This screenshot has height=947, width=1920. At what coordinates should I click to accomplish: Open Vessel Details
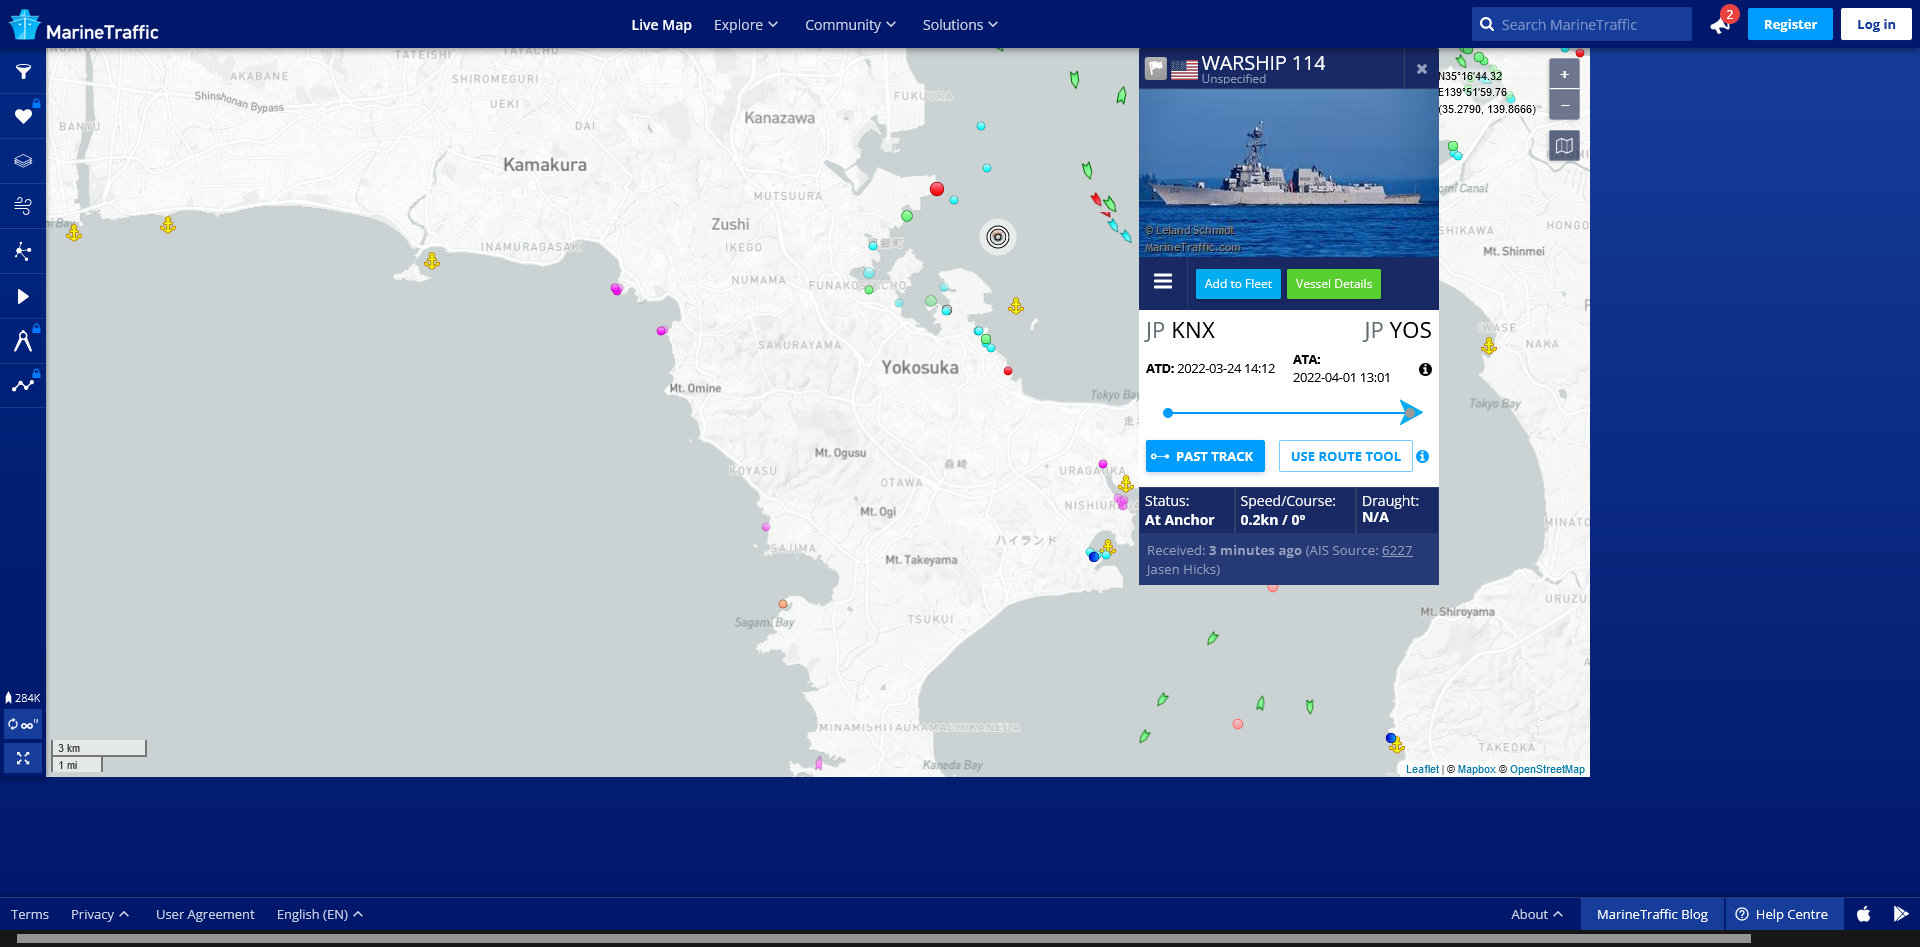(x=1333, y=284)
